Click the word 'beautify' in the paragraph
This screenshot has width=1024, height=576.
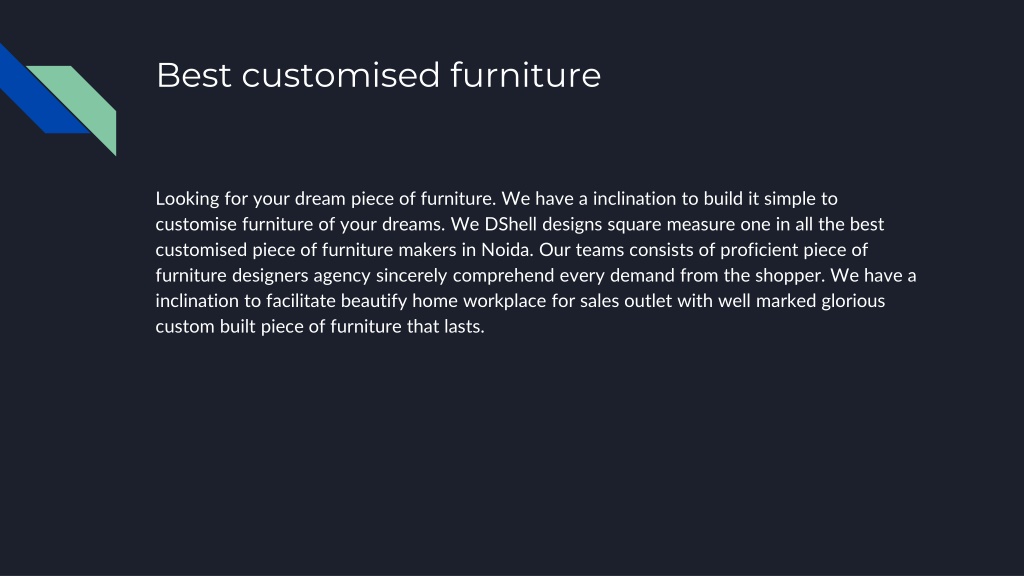(x=374, y=301)
